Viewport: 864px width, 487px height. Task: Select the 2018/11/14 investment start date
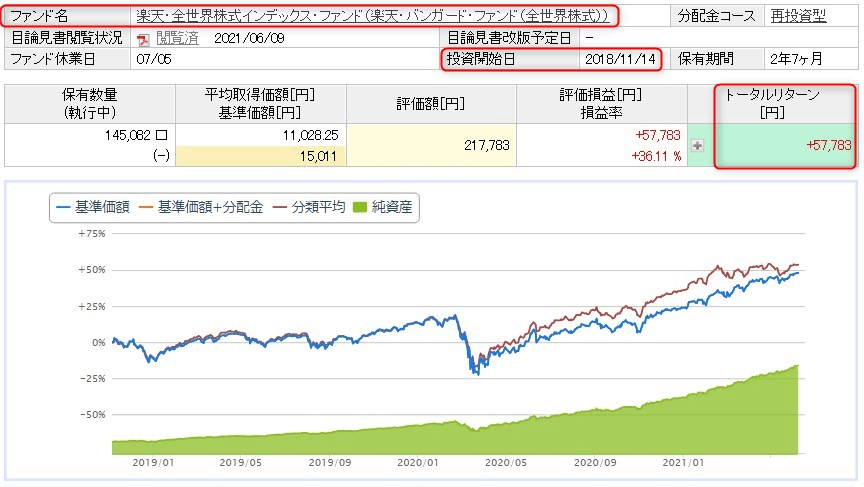[x=620, y=59]
